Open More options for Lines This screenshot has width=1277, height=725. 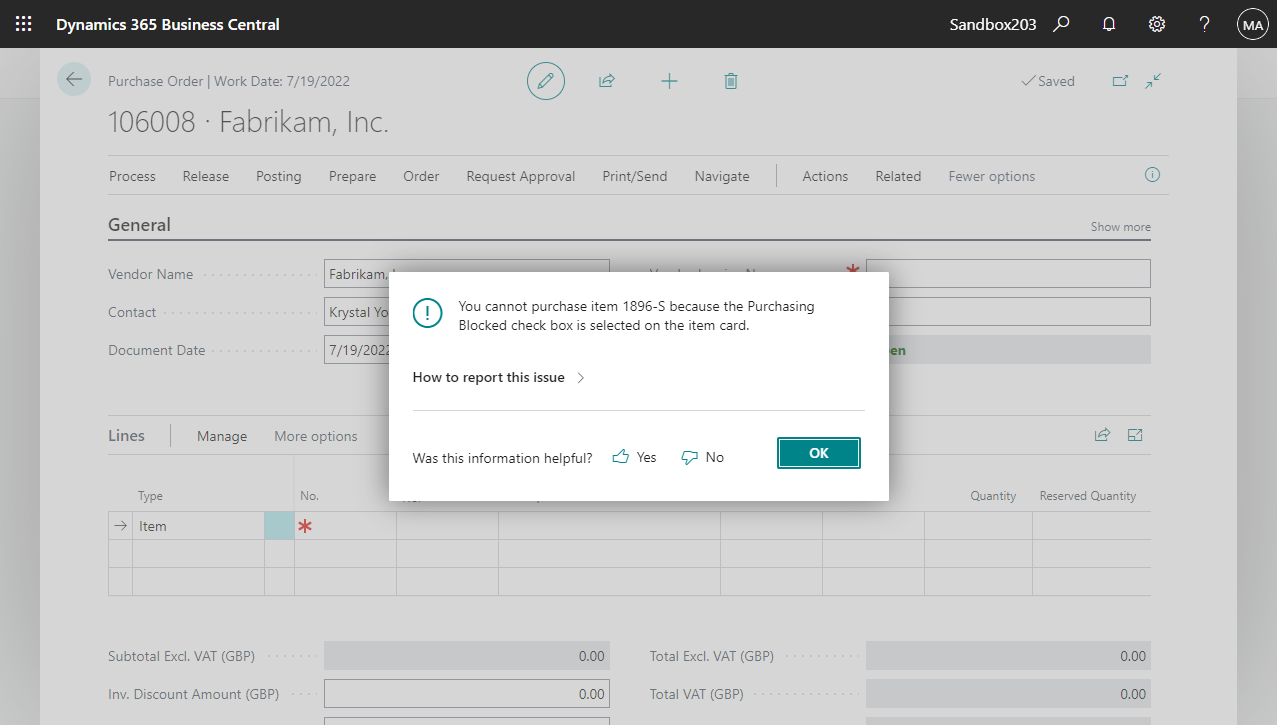(315, 436)
